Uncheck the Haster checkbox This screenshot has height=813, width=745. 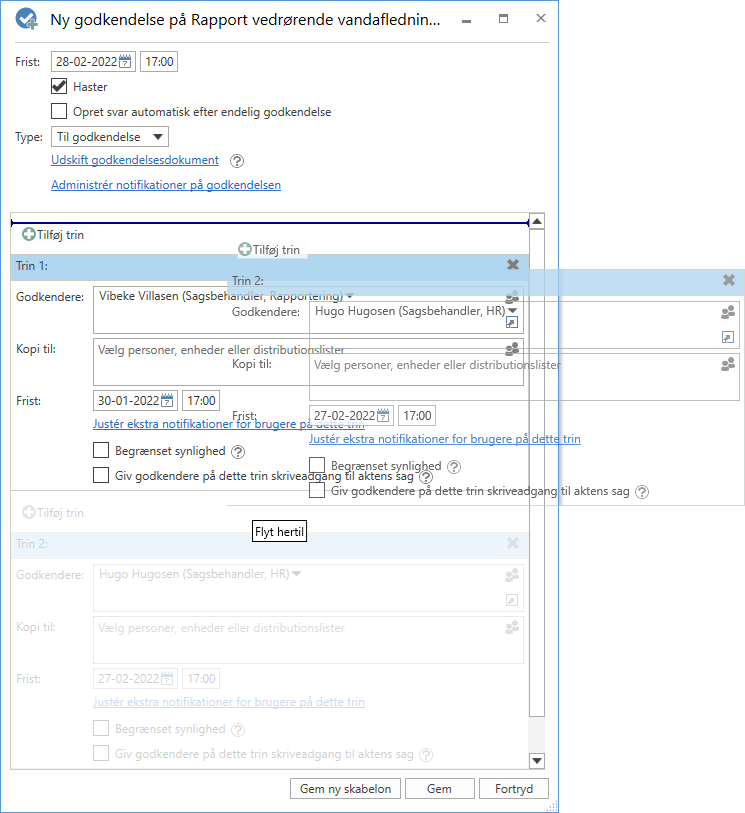(x=60, y=87)
